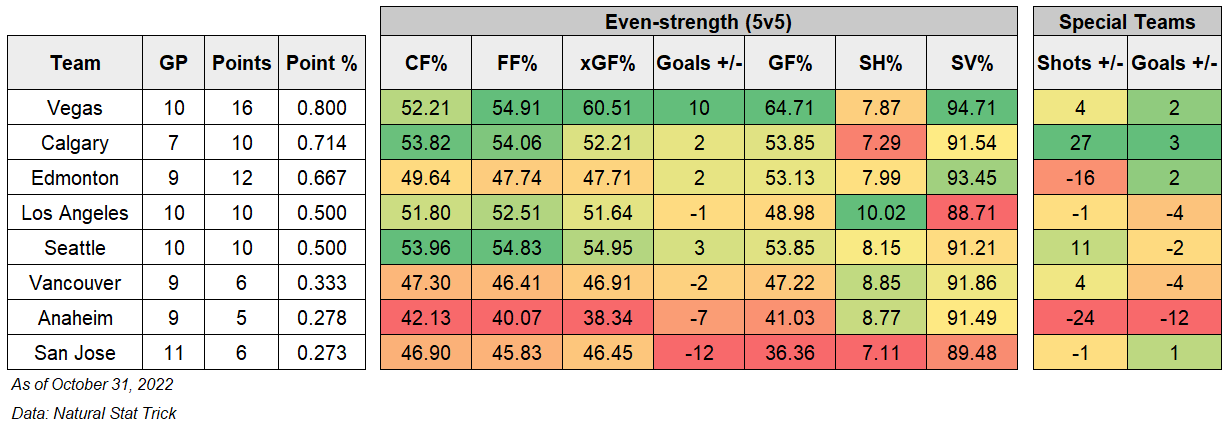Click the GP column header

[173, 63]
